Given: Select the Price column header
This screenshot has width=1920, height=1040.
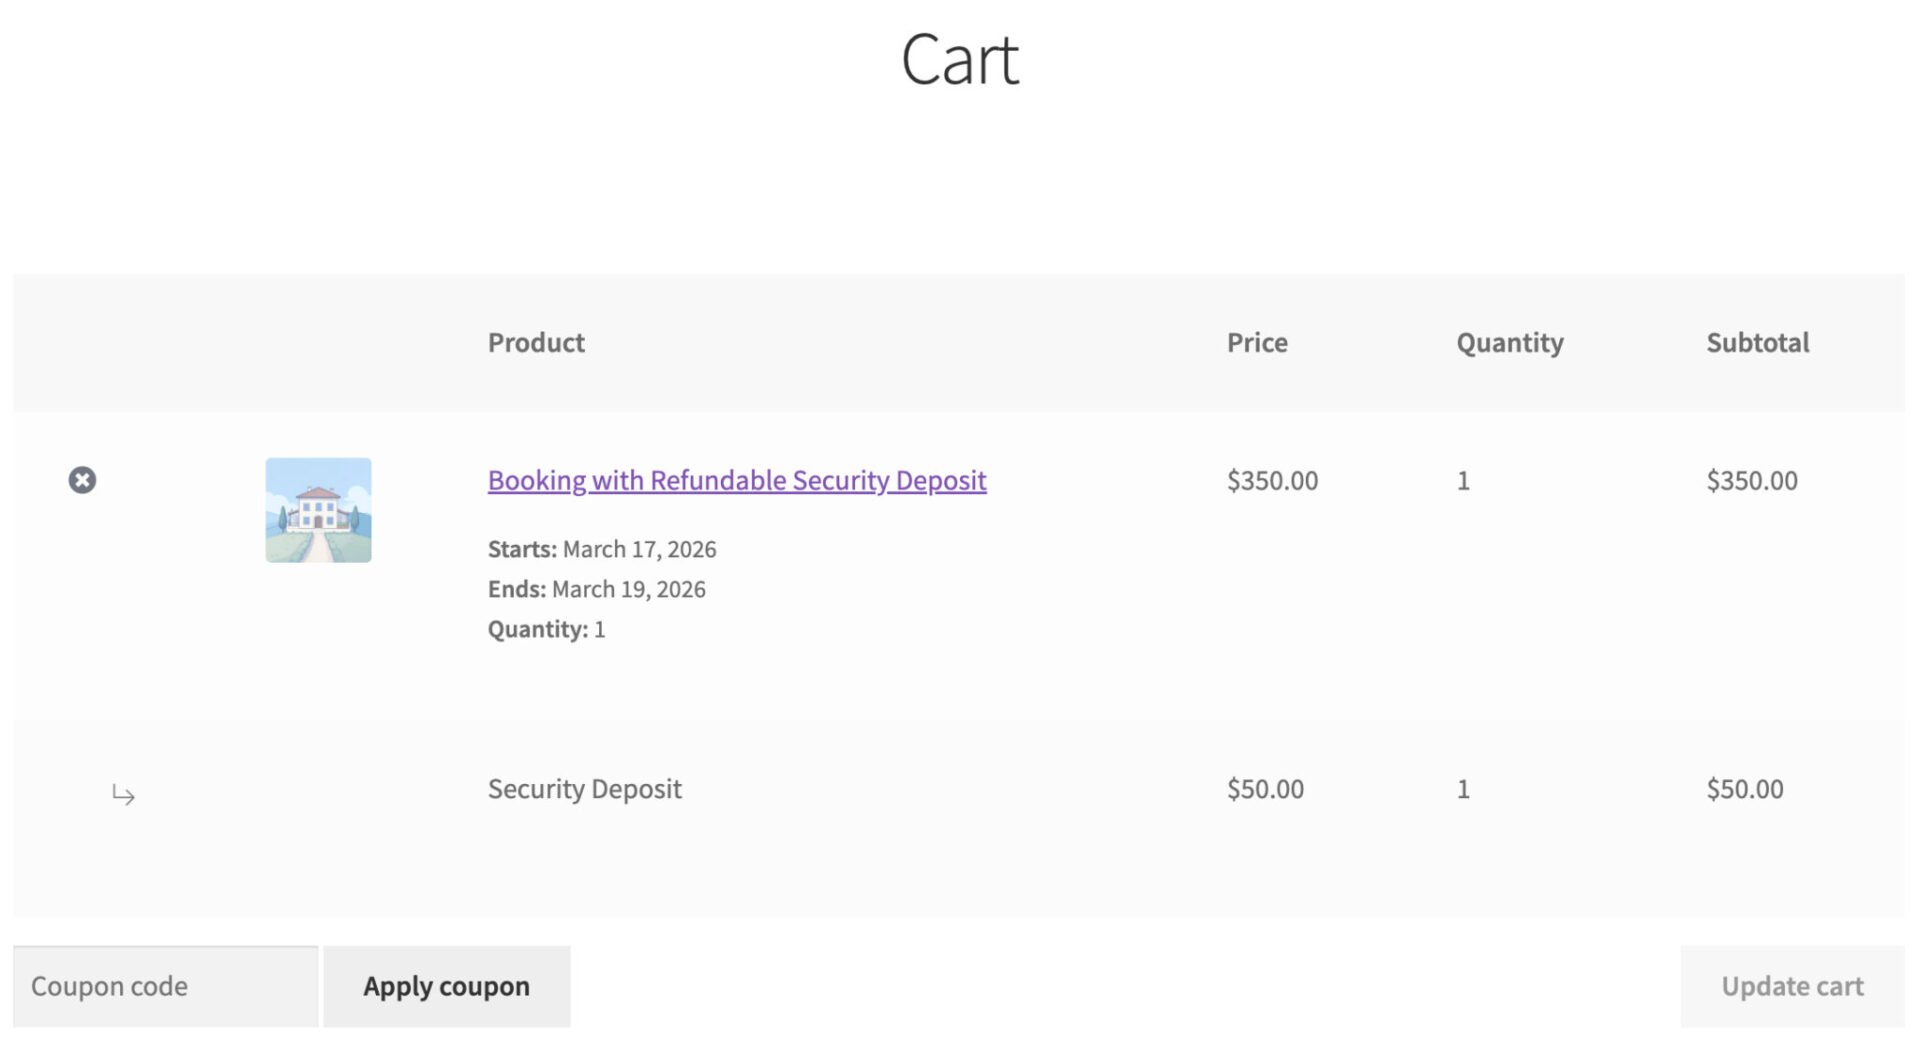Looking at the screenshot, I should (x=1256, y=342).
